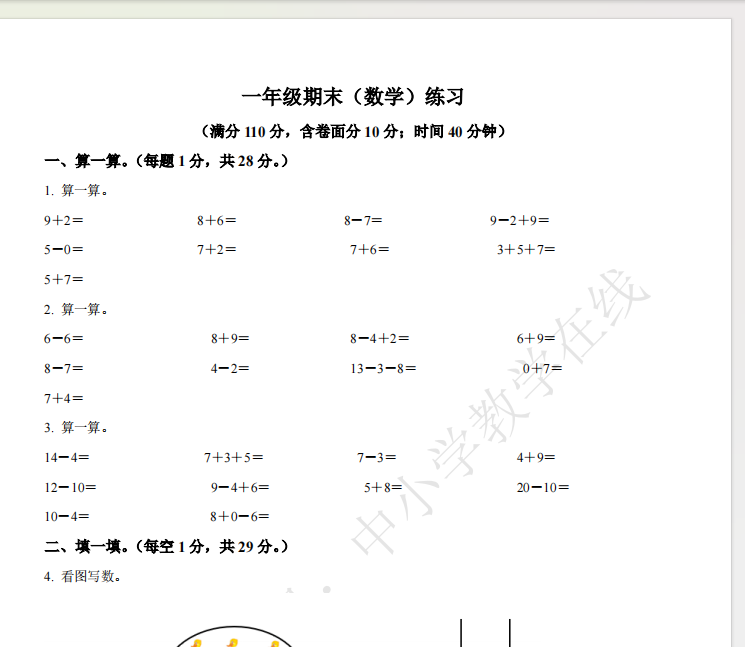The image size is (745, 647).
Task: Click the equation 3+5+7=
Action: point(526,249)
